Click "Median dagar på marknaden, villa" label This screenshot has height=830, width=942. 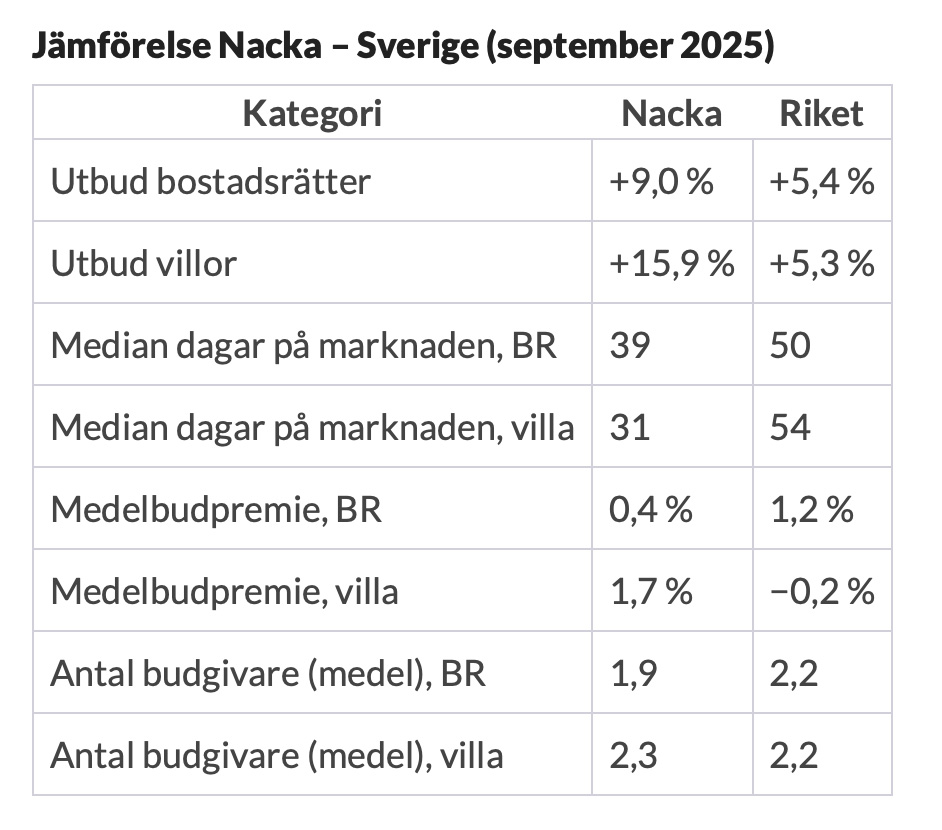pos(313,428)
